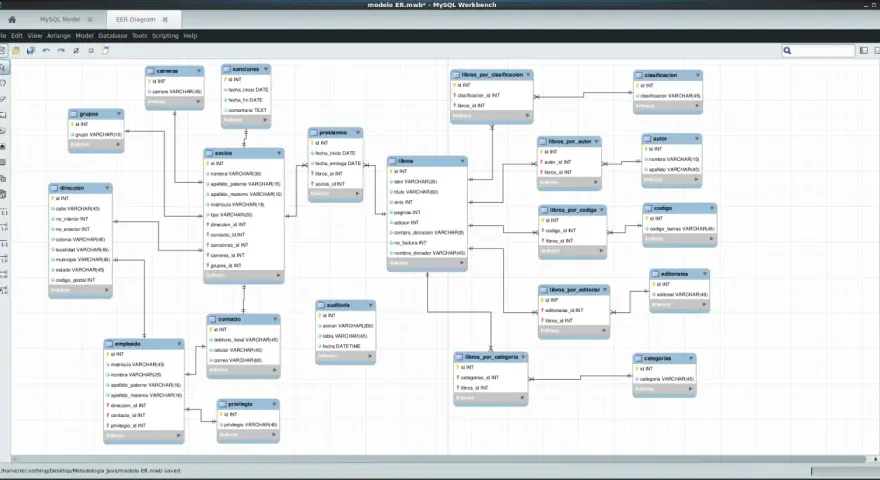Save the model with the floppy disk icon
The width and height of the screenshot is (880, 480).
(31, 51)
